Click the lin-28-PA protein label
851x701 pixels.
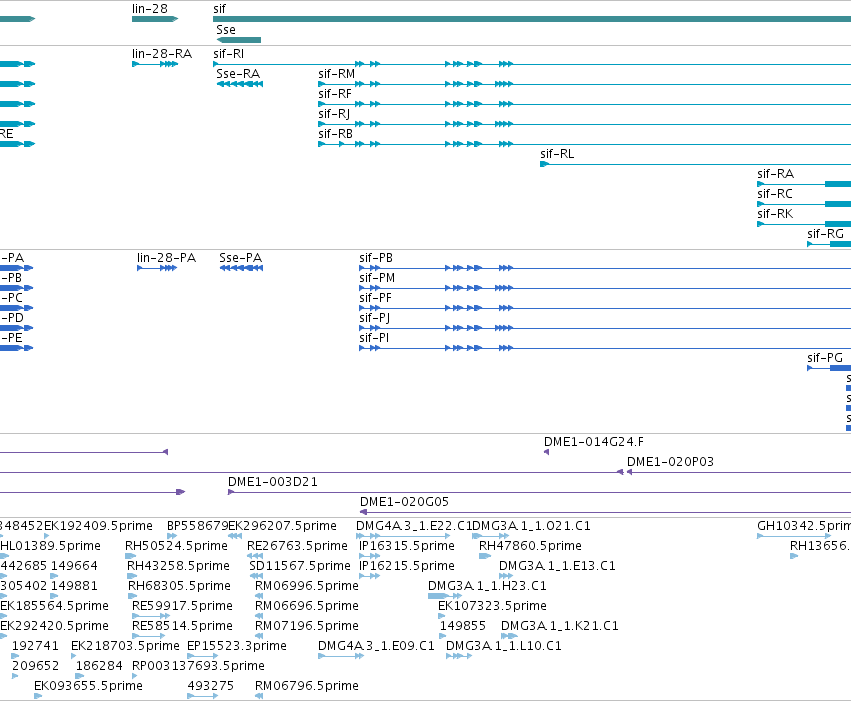click(166, 258)
